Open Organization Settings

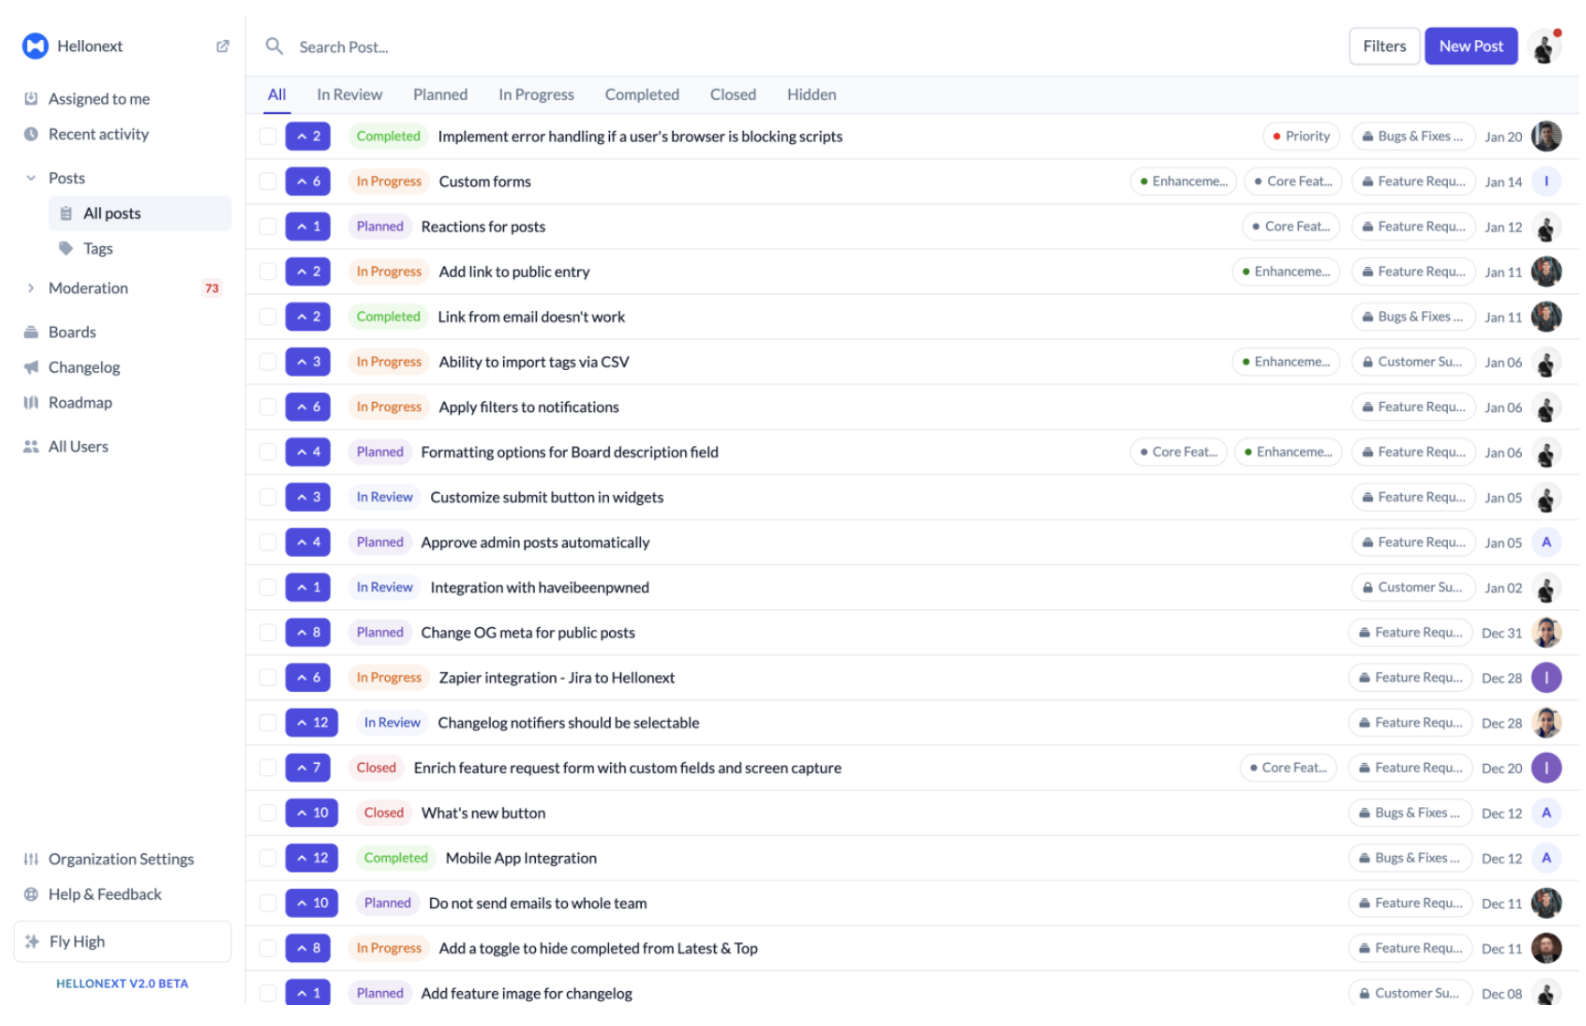click(x=121, y=859)
